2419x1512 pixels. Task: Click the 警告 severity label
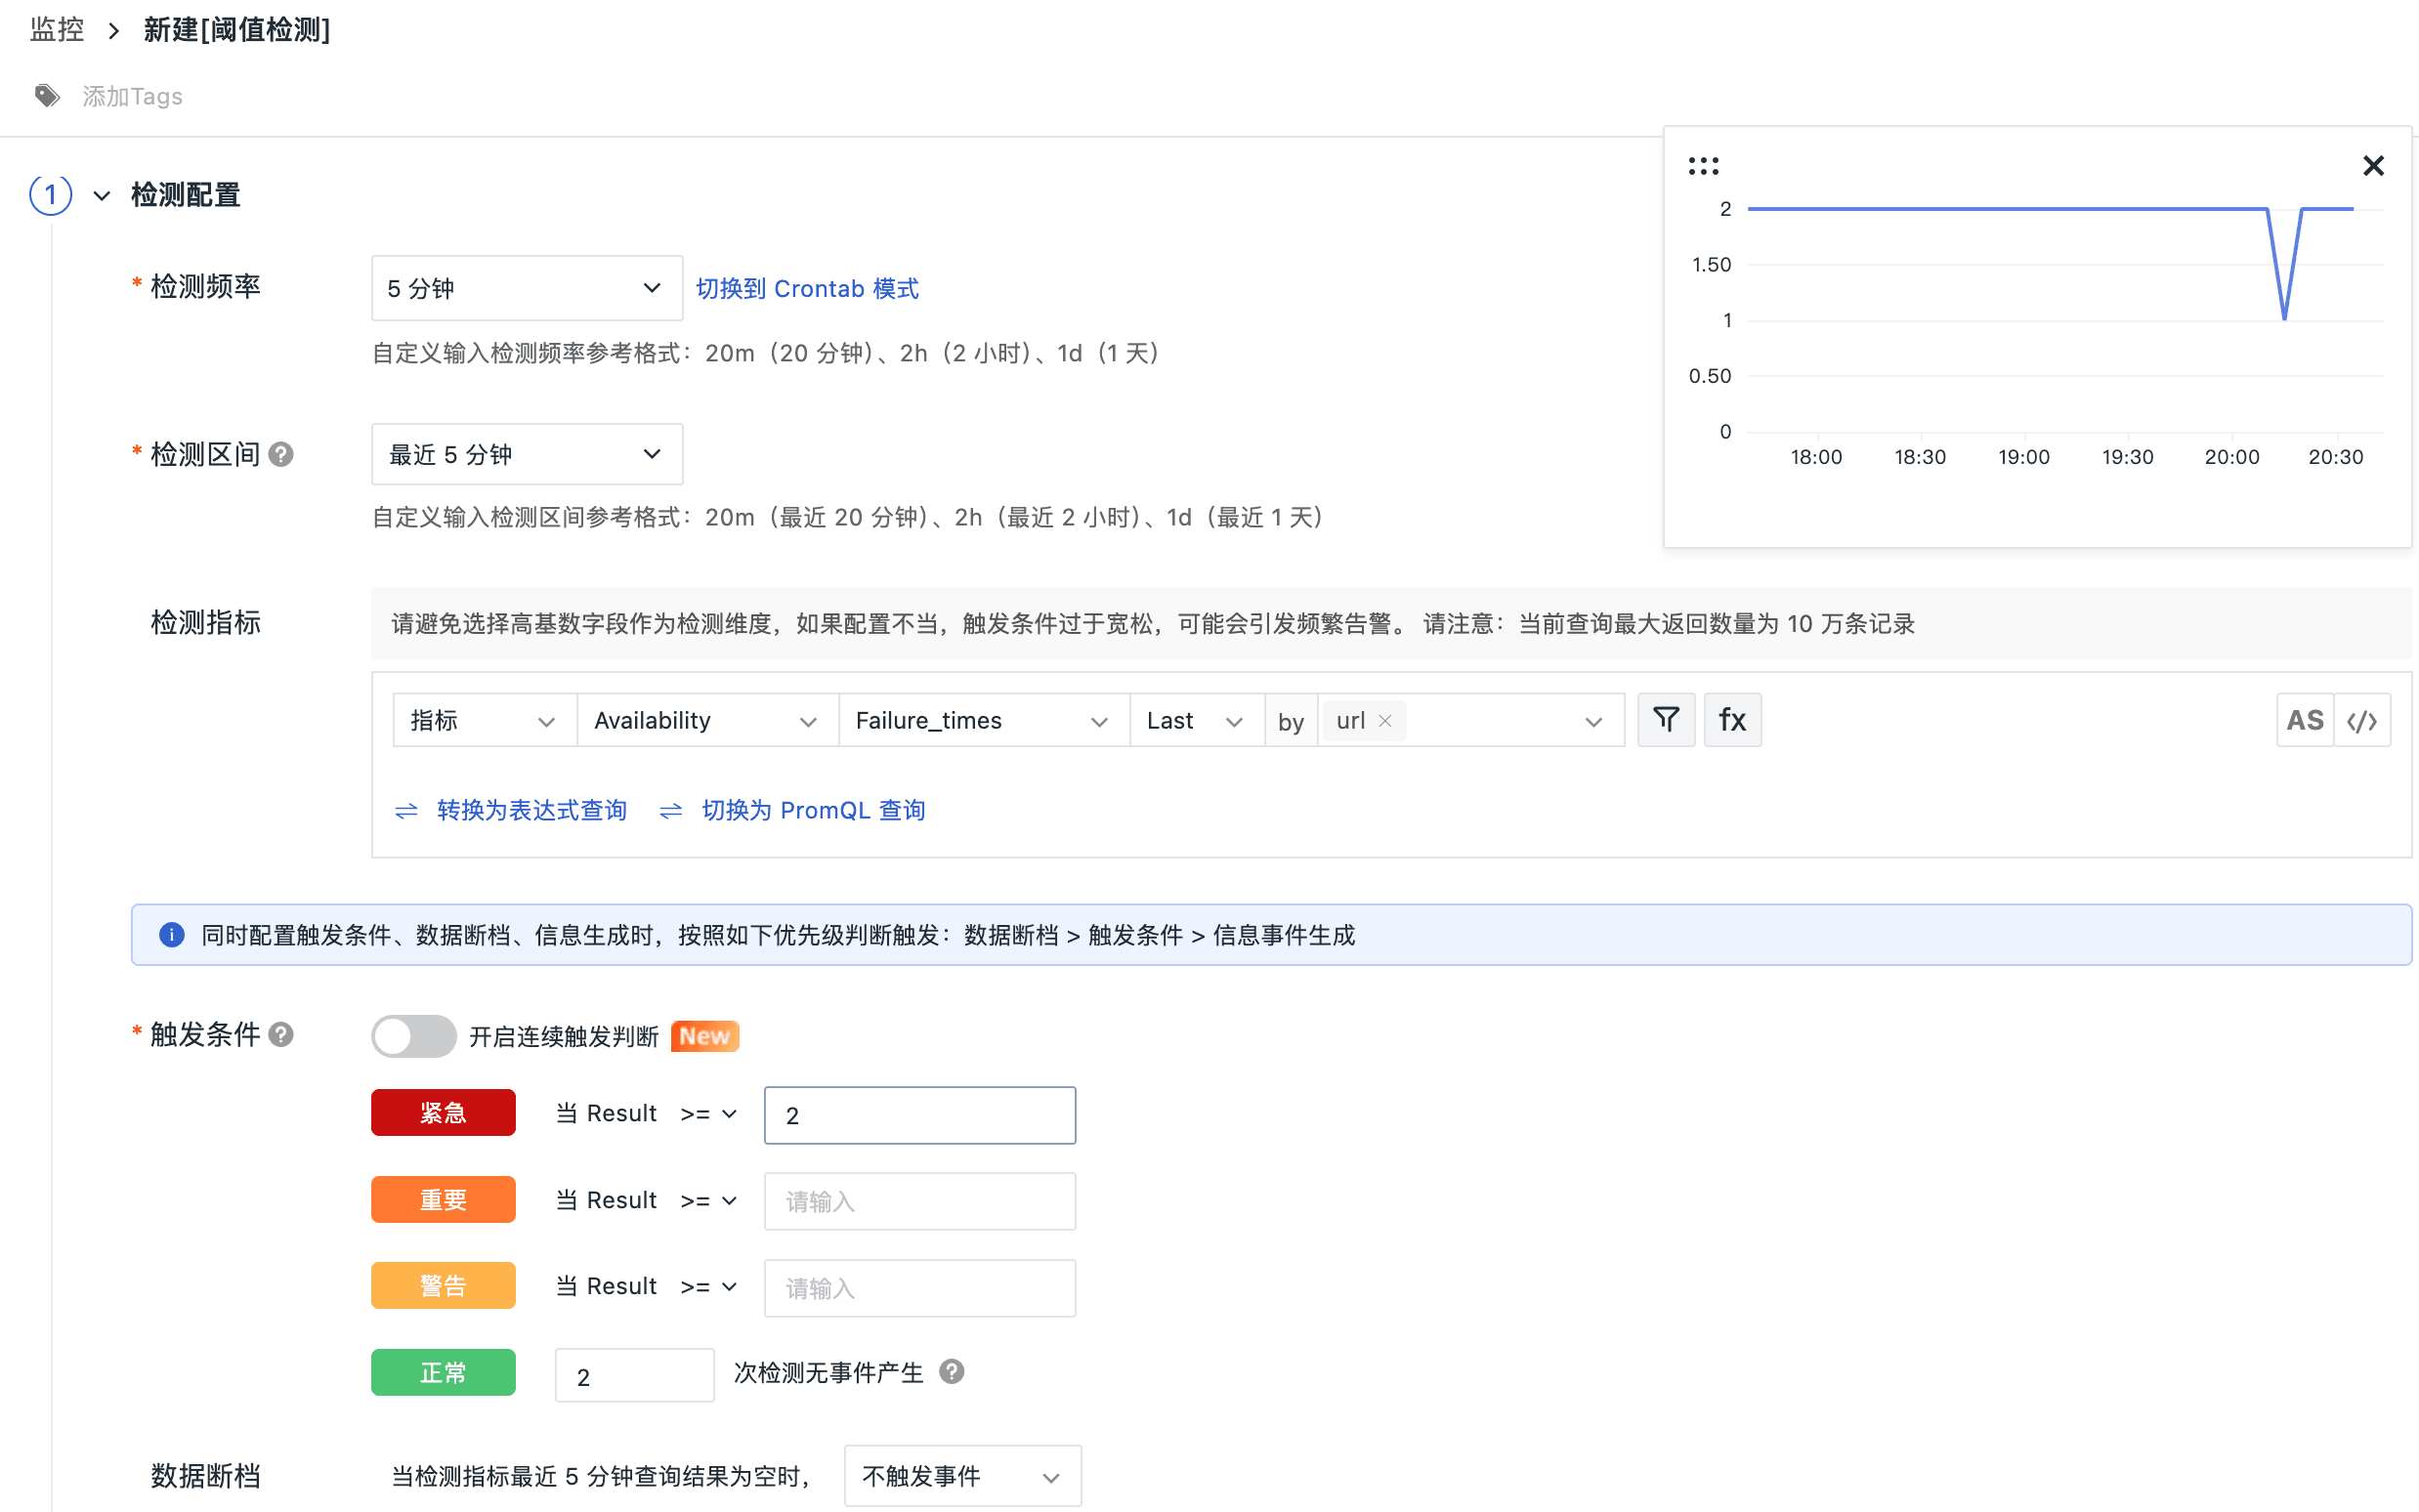pyautogui.click(x=443, y=1285)
